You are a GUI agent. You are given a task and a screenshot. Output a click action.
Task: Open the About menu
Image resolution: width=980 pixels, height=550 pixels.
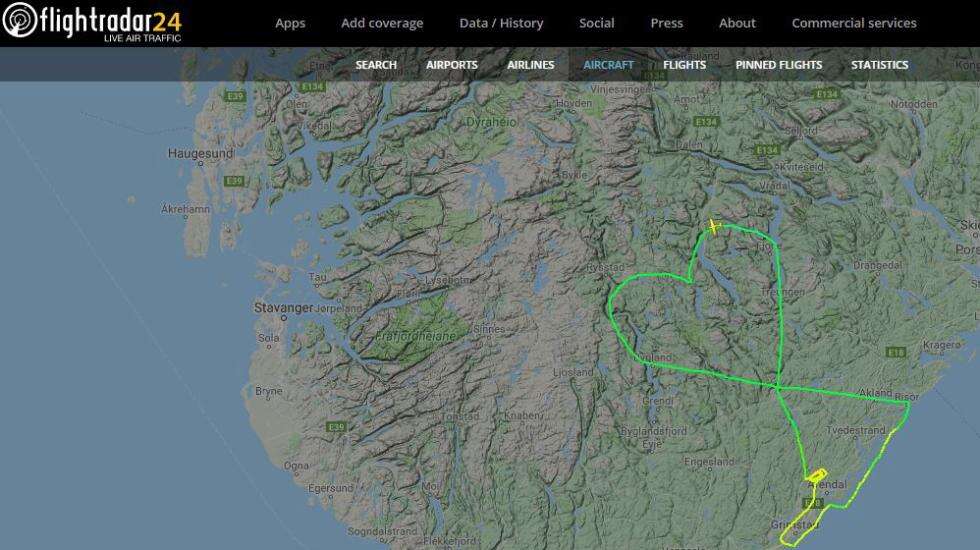tap(737, 23)
